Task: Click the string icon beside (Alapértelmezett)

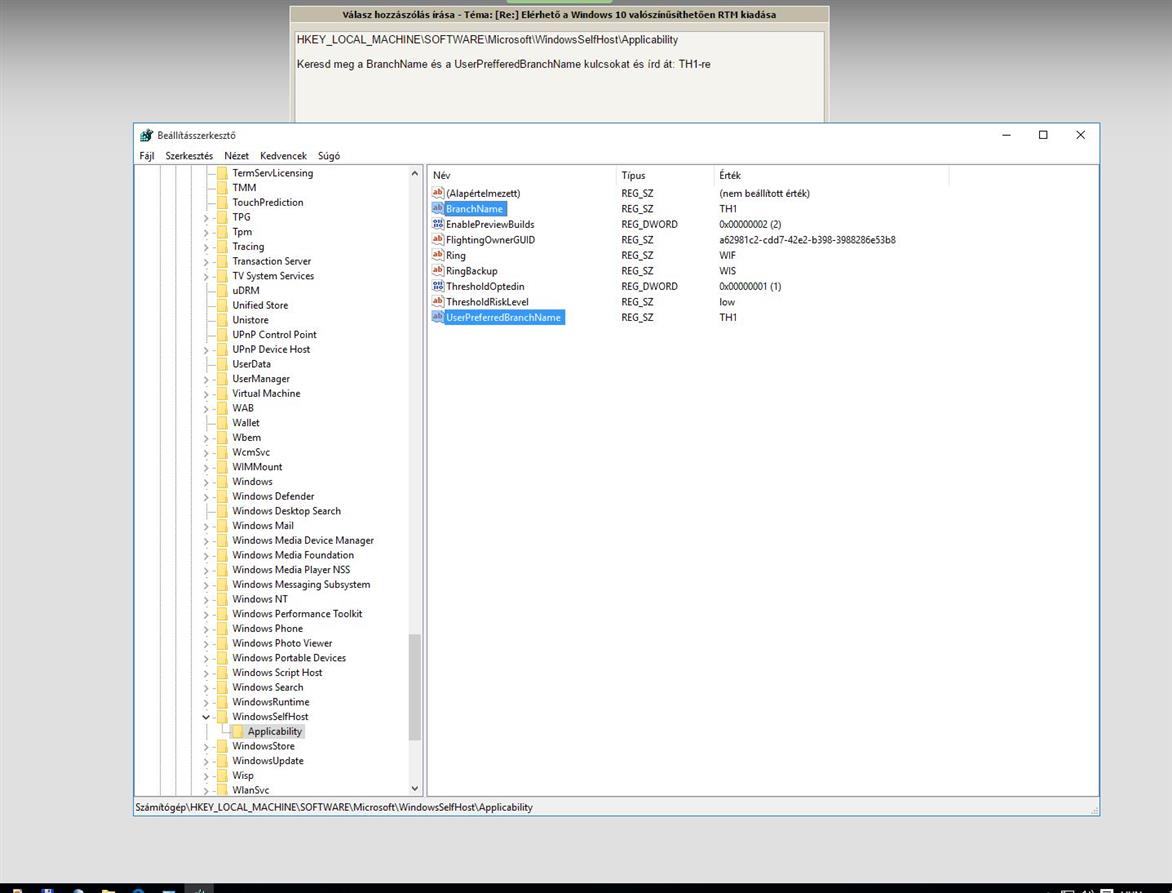Action: (x=438, y=193)
